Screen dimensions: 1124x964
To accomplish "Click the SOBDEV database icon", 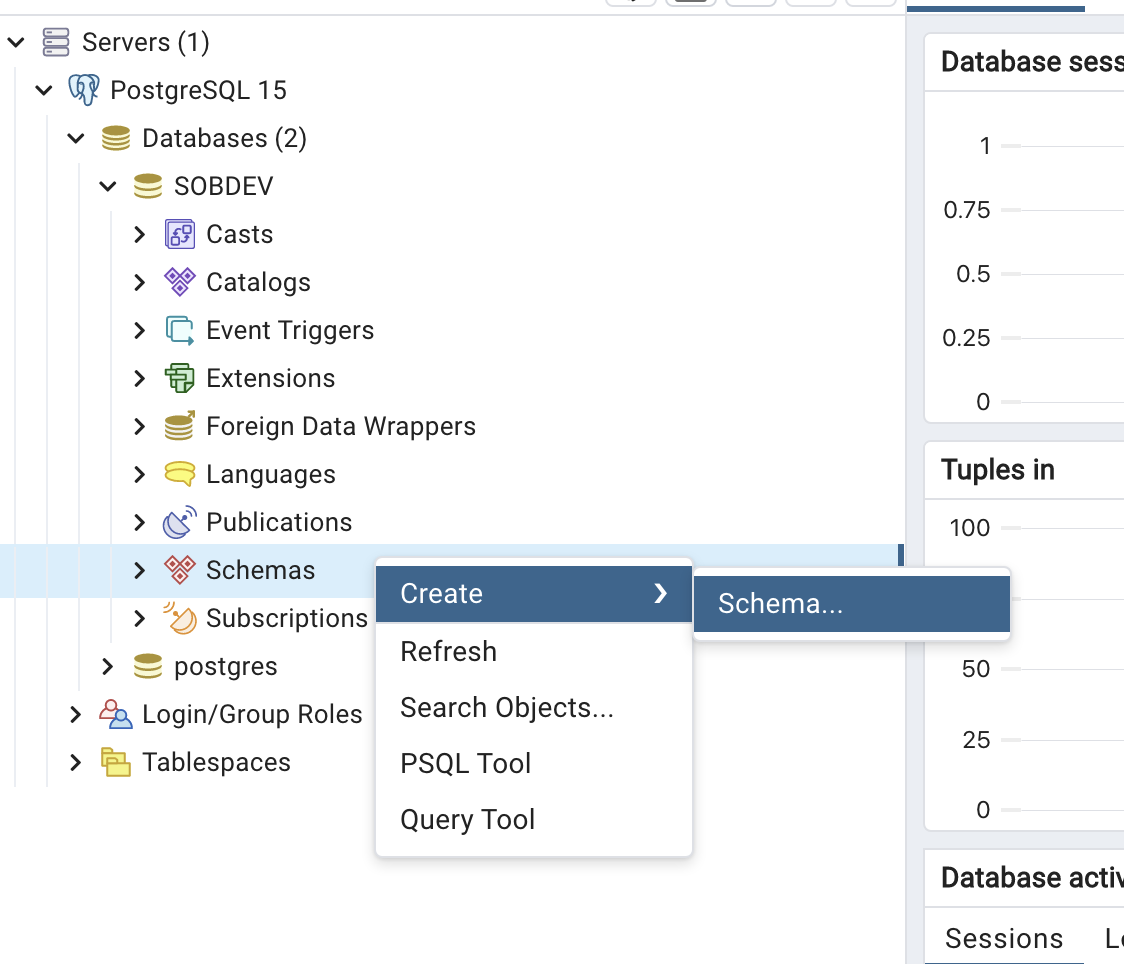I will click(148, 186).
